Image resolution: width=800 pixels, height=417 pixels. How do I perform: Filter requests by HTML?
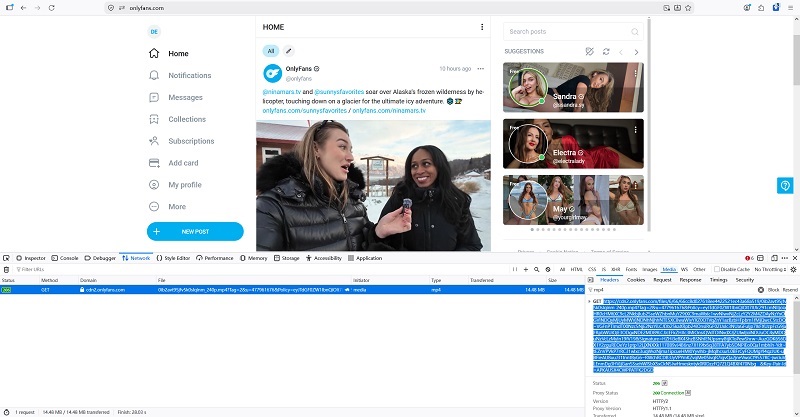coord(577,269)
